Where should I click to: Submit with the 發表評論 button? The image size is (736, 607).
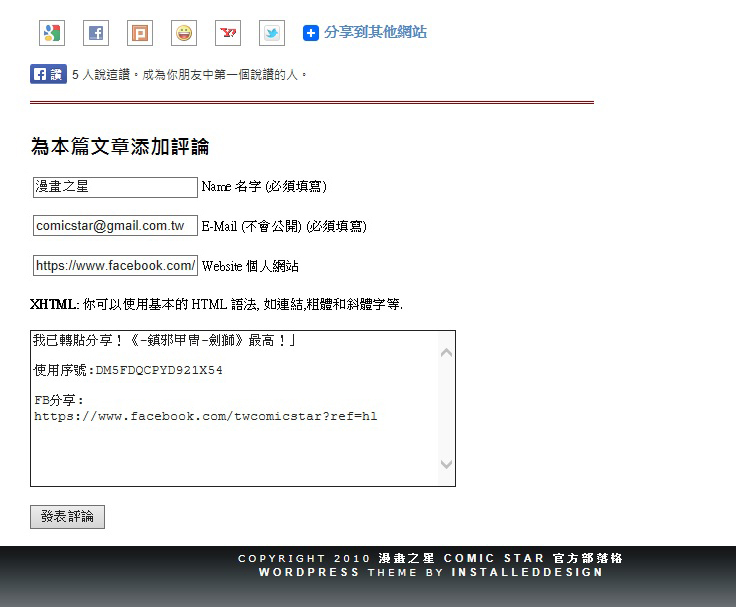[x=67, y=517]
